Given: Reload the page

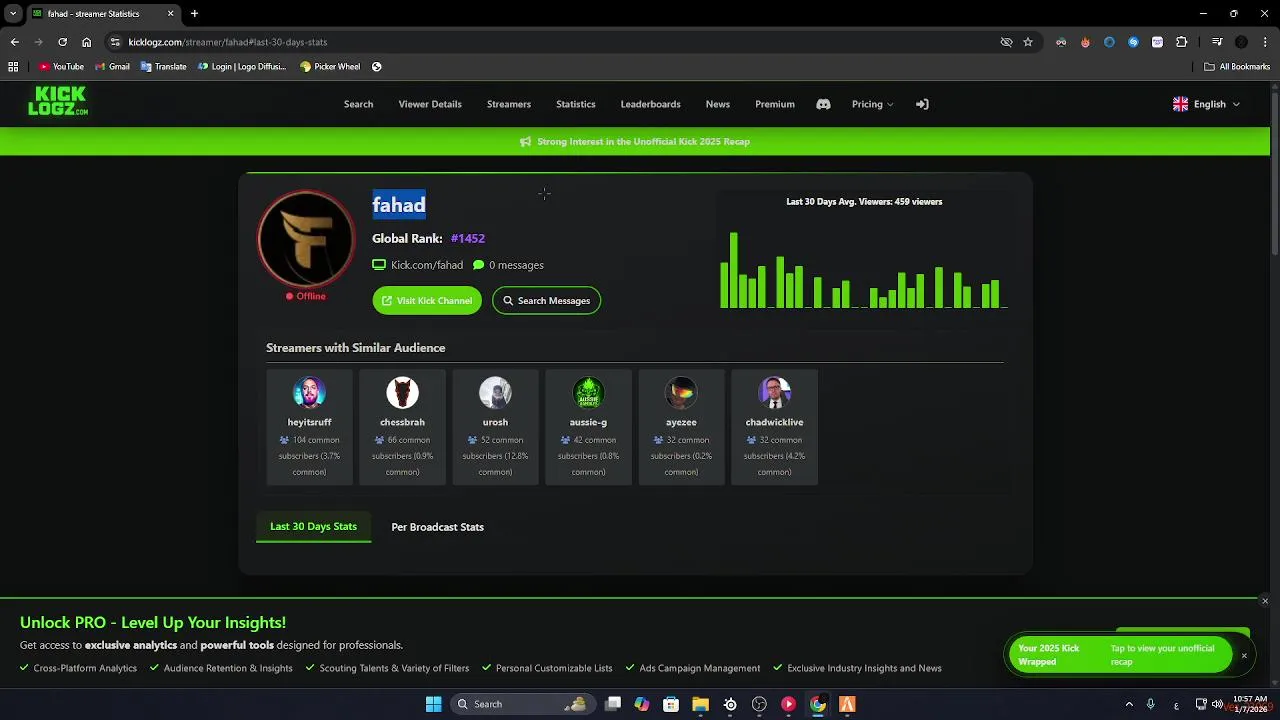Looking at the screenshot, I should (62, 42).
